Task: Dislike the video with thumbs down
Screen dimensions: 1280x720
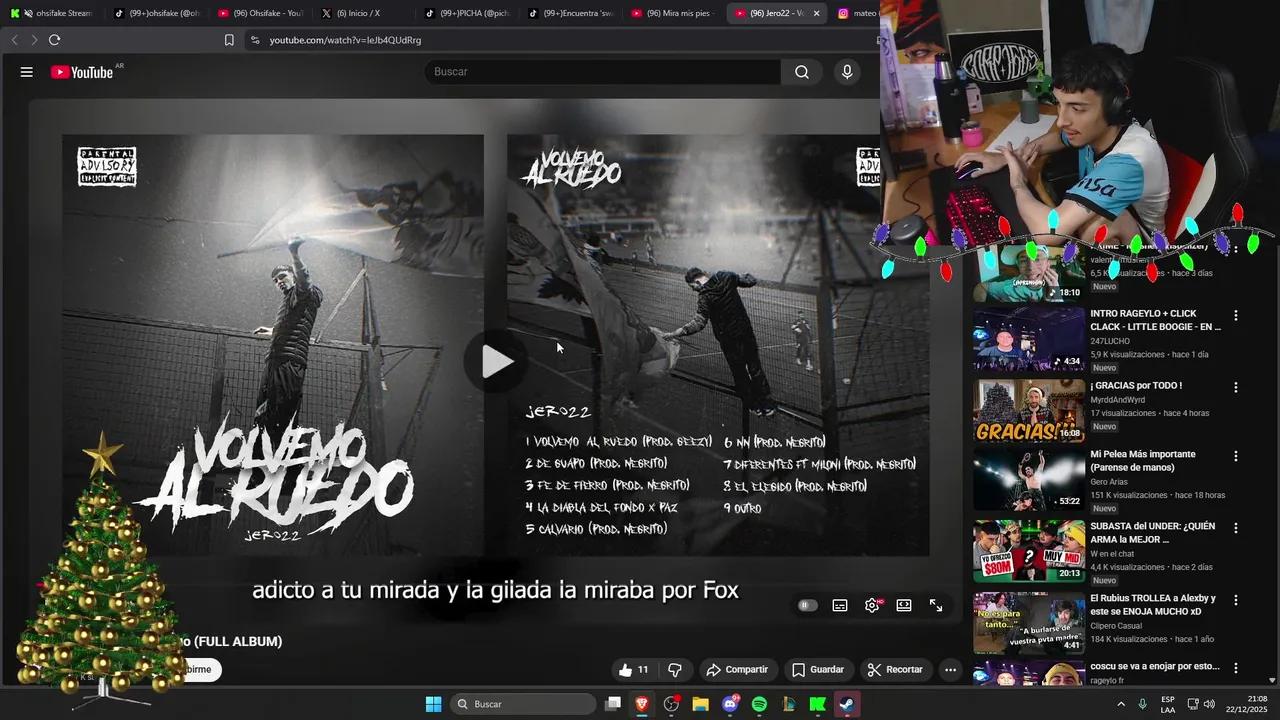Action: point(675,670)
